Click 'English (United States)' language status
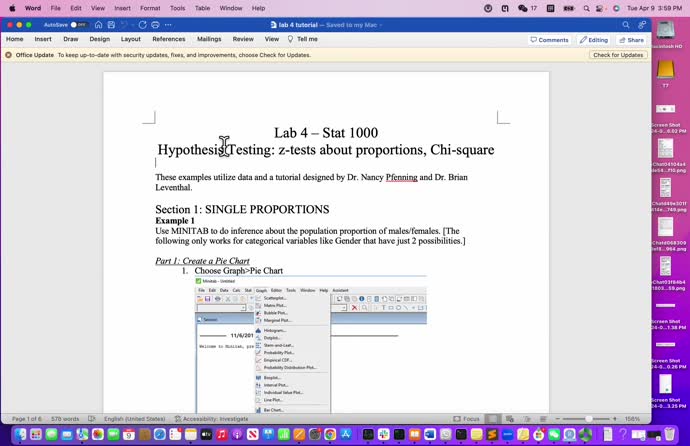The height and width of the screenshot is (446, 690). (x=134, y=419)
